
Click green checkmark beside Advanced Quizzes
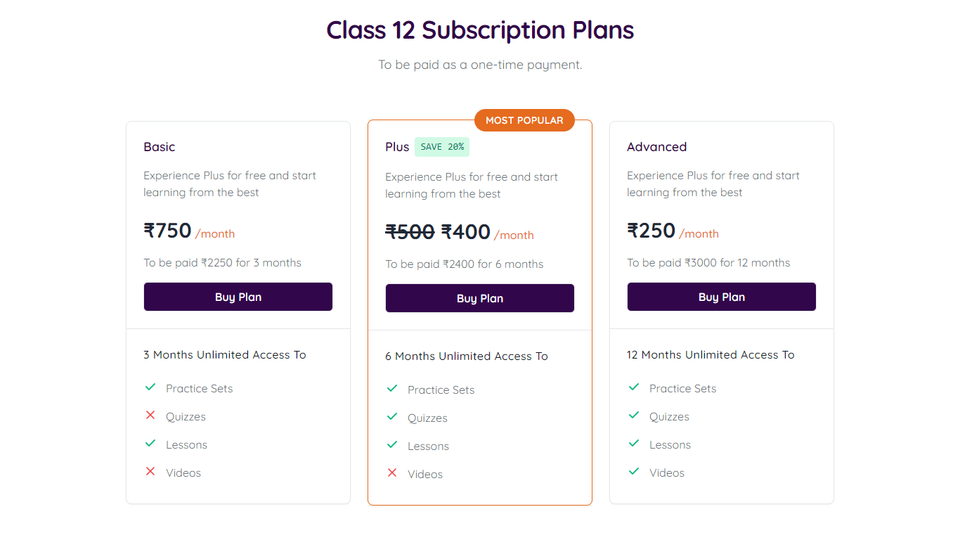(x=634, y=415)
